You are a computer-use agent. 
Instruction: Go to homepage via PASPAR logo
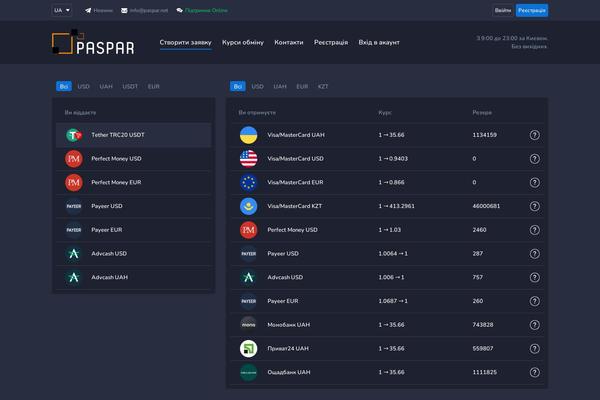coord(93,42)
